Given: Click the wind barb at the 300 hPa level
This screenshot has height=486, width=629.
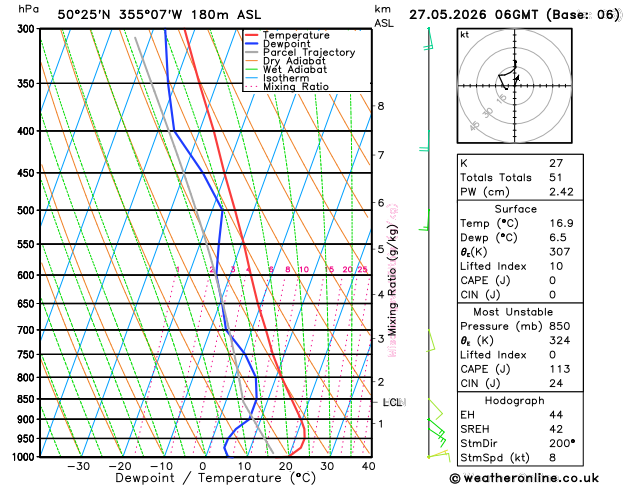Looking at the screenshot, I should (428, 39).
